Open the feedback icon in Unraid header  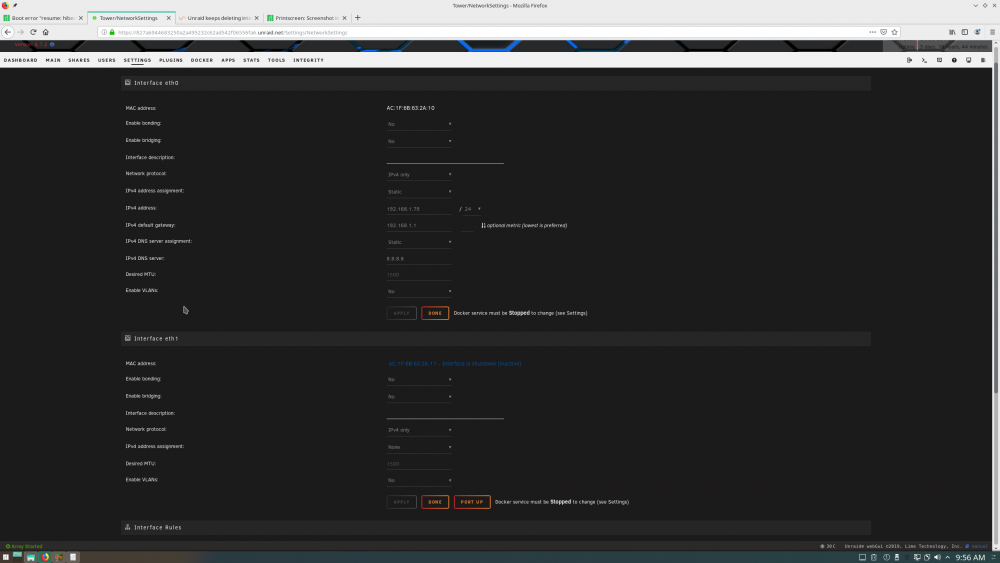click(x=939, y=60)
